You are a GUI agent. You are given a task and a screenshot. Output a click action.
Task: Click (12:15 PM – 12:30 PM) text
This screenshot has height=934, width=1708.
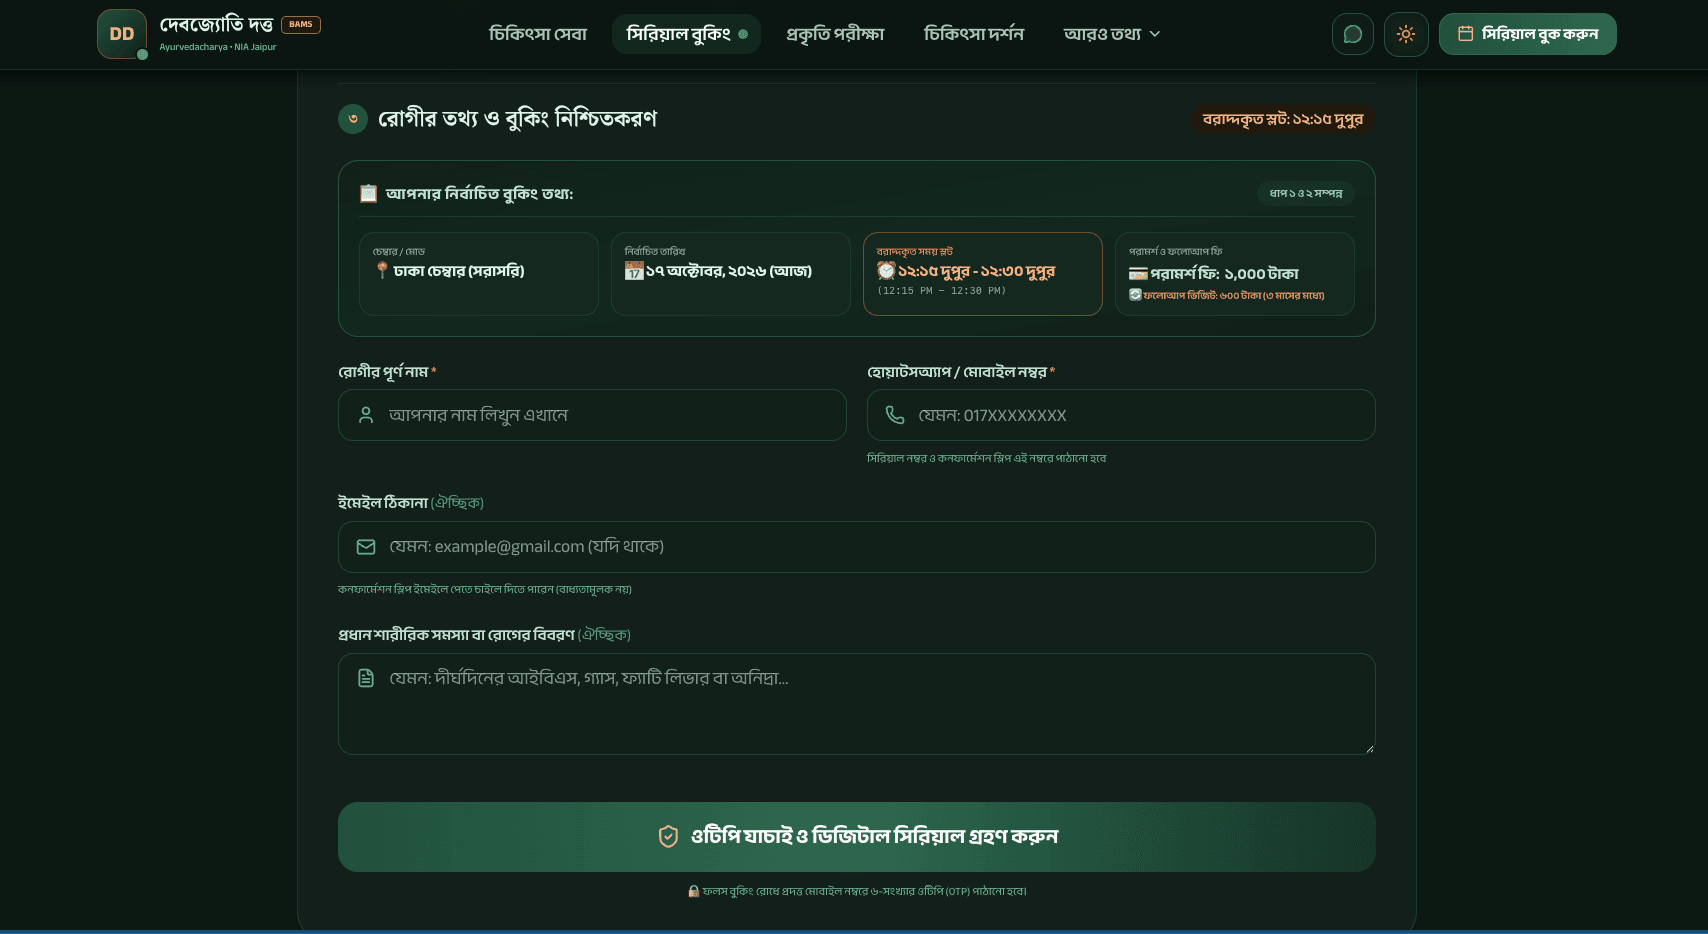pyautogui.click(x=941, y=291)
